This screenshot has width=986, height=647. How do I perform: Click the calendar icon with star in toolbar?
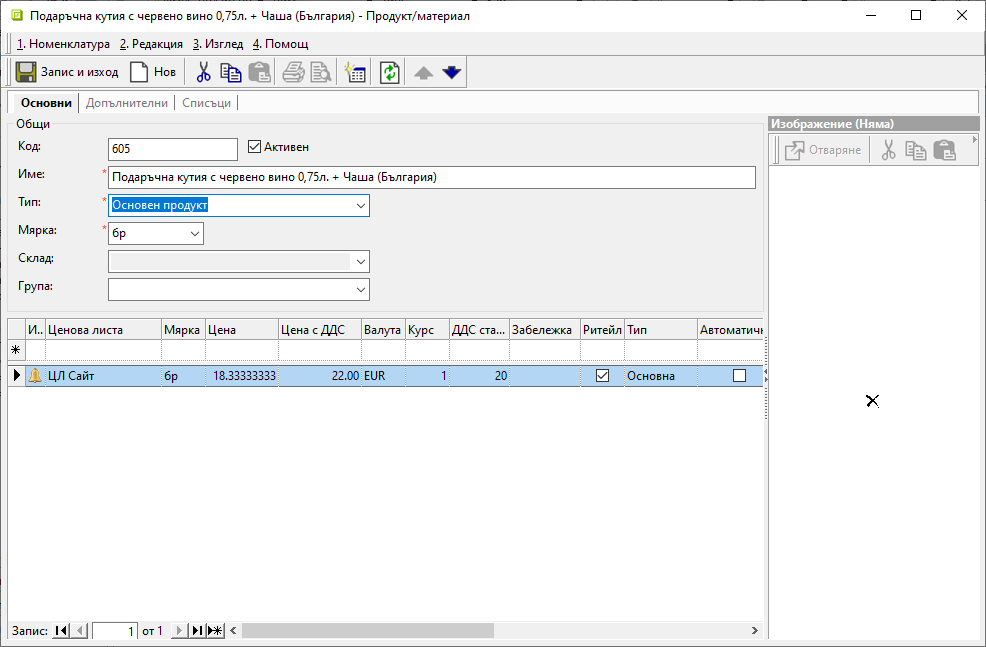click(x=354, y=72)
